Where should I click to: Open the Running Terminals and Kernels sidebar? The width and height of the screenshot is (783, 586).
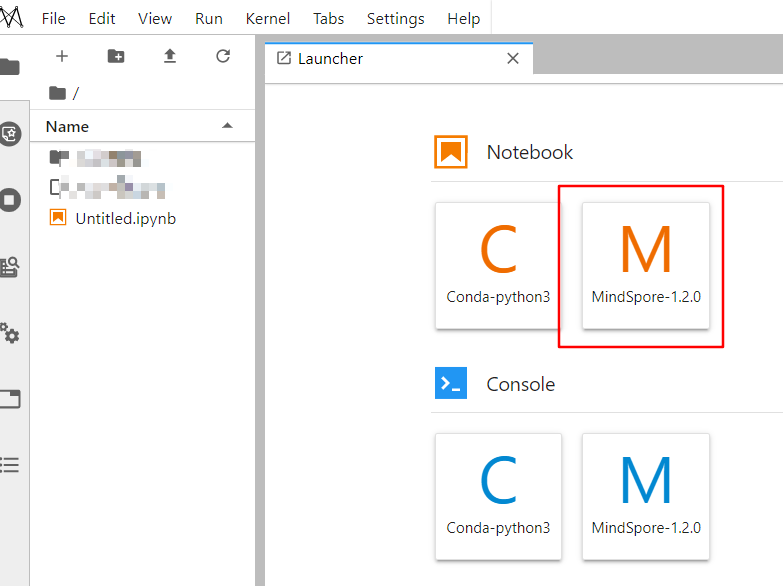pyautogui.click(x=10, y=200)
